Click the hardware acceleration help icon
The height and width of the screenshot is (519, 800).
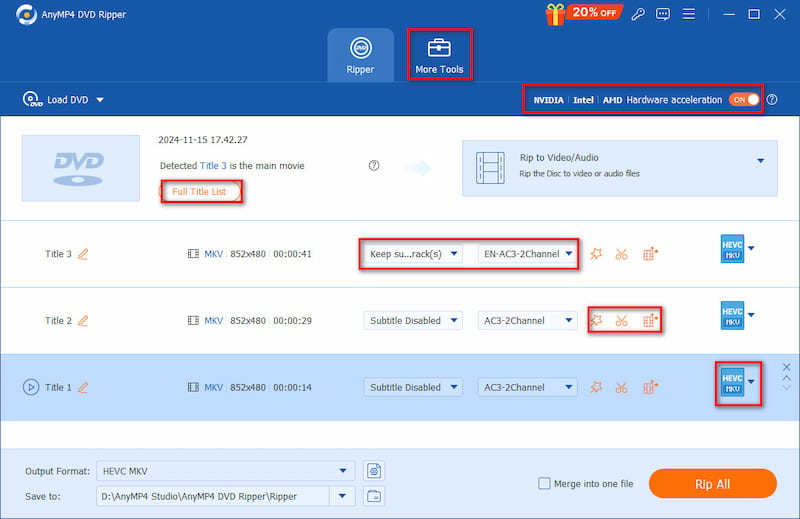coord(772,100)
